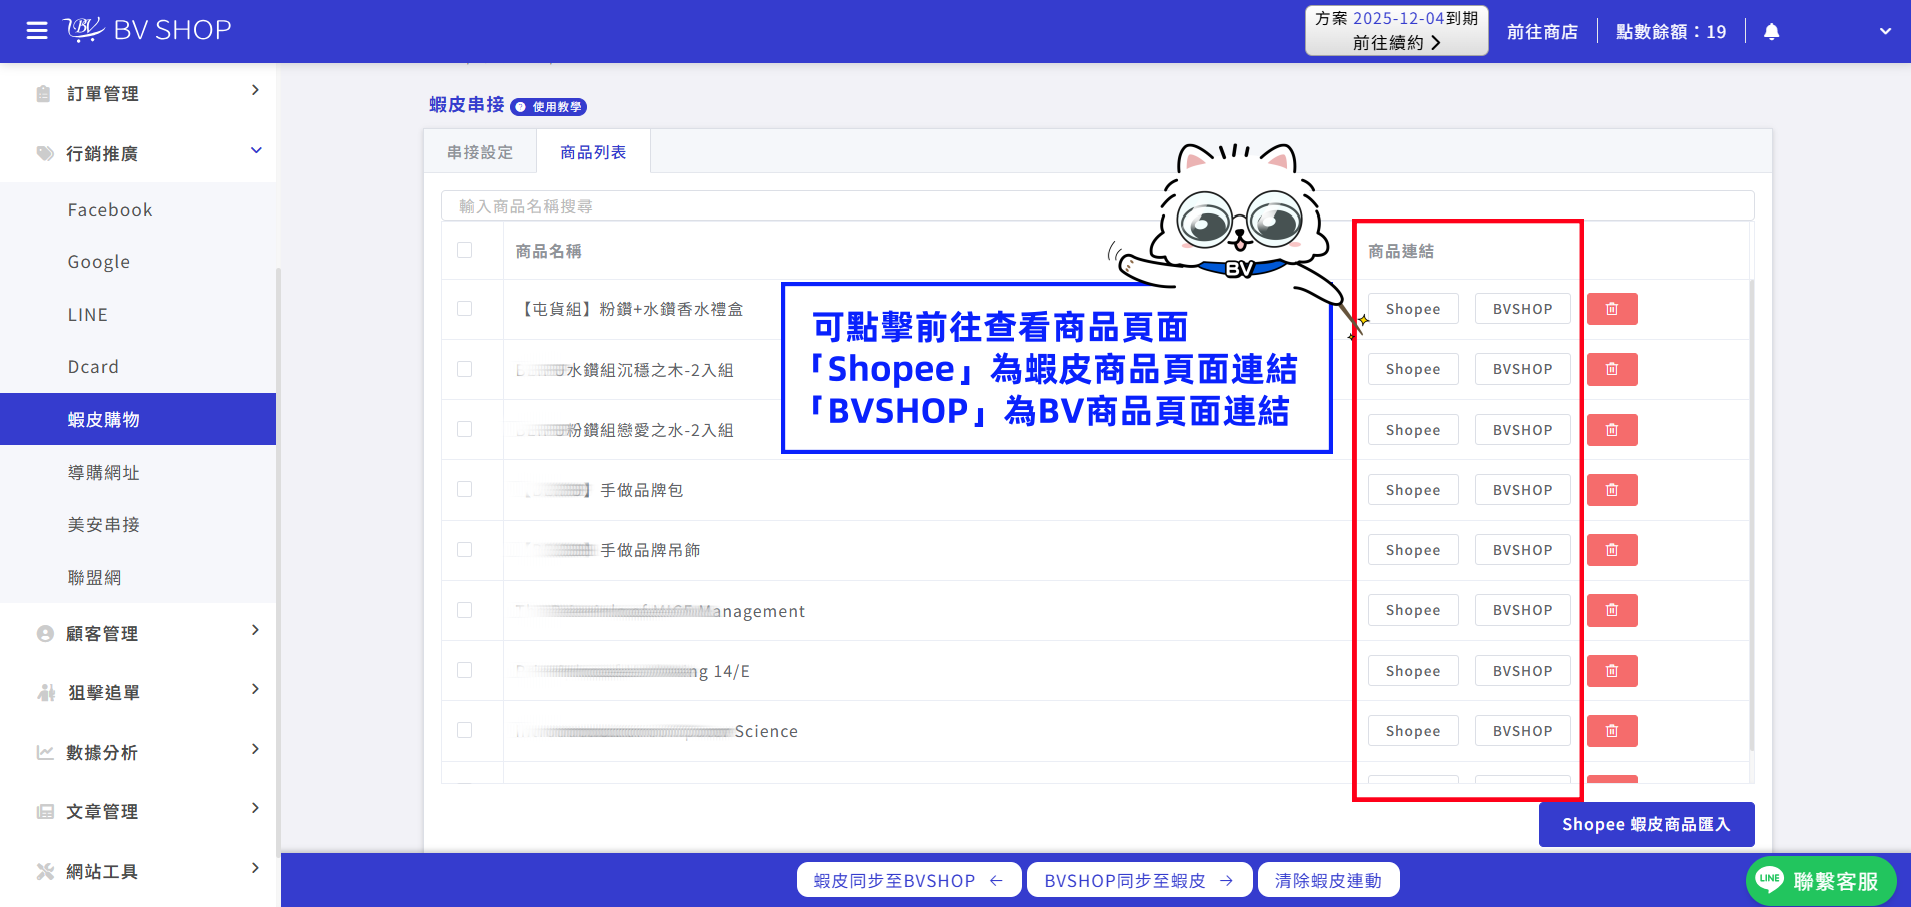This screenshot has width=1911, height=907.
Task: Open the hamburger menu icon
Action: point(37,31)
